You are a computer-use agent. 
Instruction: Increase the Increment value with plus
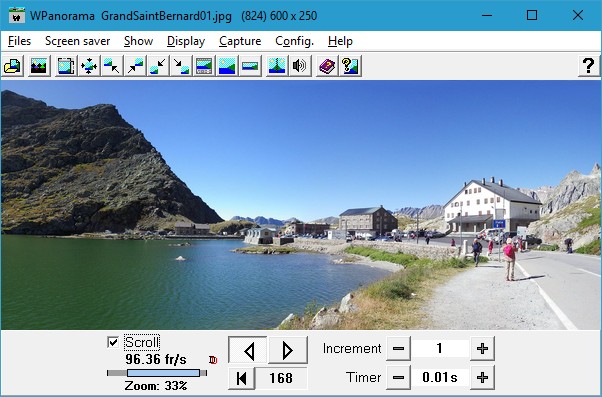(482, 349)
